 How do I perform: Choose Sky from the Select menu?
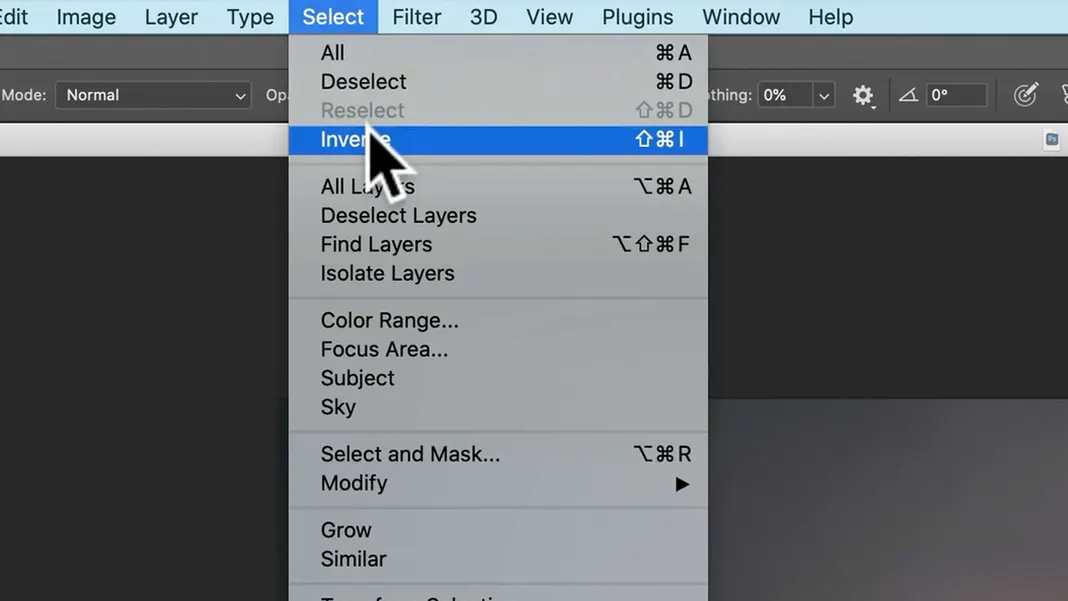(499, 407)
